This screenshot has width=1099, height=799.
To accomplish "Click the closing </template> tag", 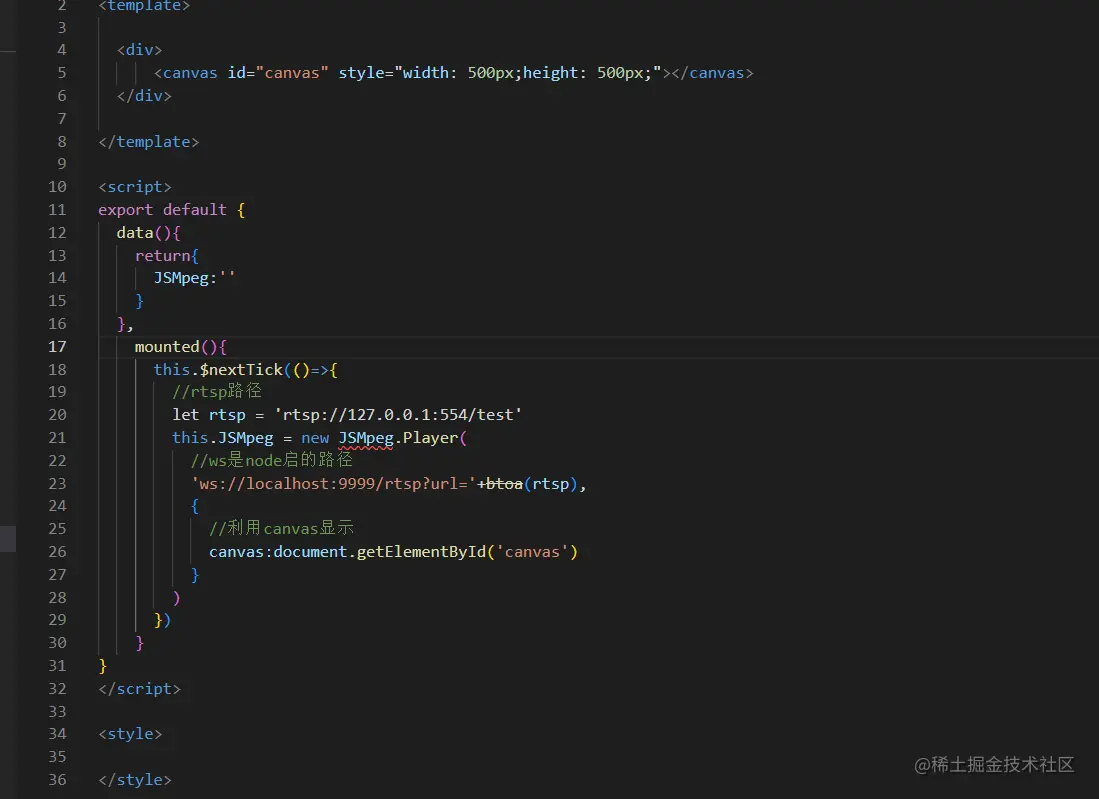I will pyautogui.click(x=149, y=142).
